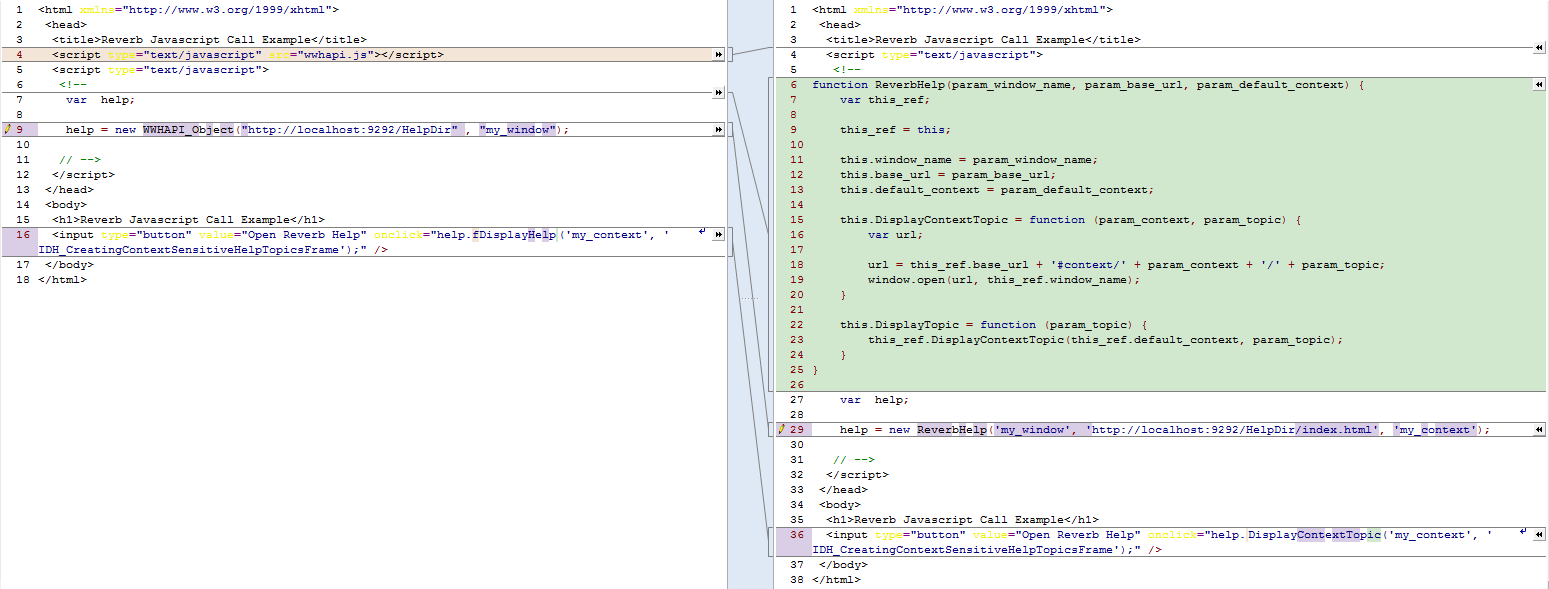
Task: Click word-wrap indicator on left line 16
Action: pos(702,232)
